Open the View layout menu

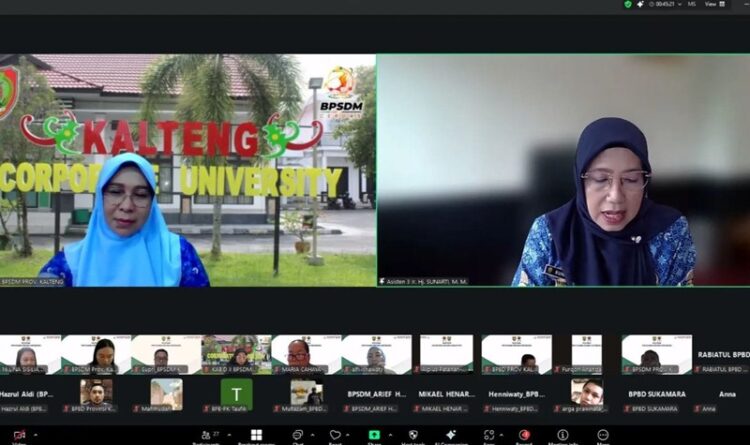pos(715,4)
